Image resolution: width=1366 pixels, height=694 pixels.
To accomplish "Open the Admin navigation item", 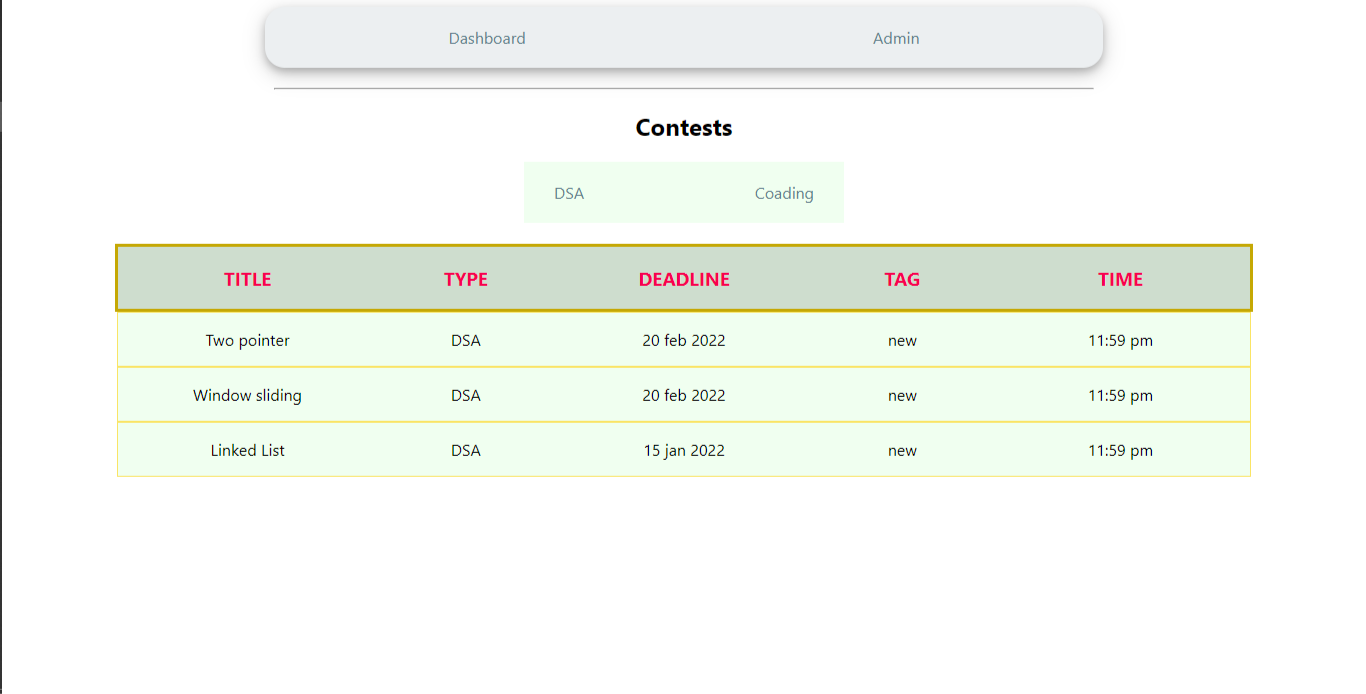I will point(895,38).
